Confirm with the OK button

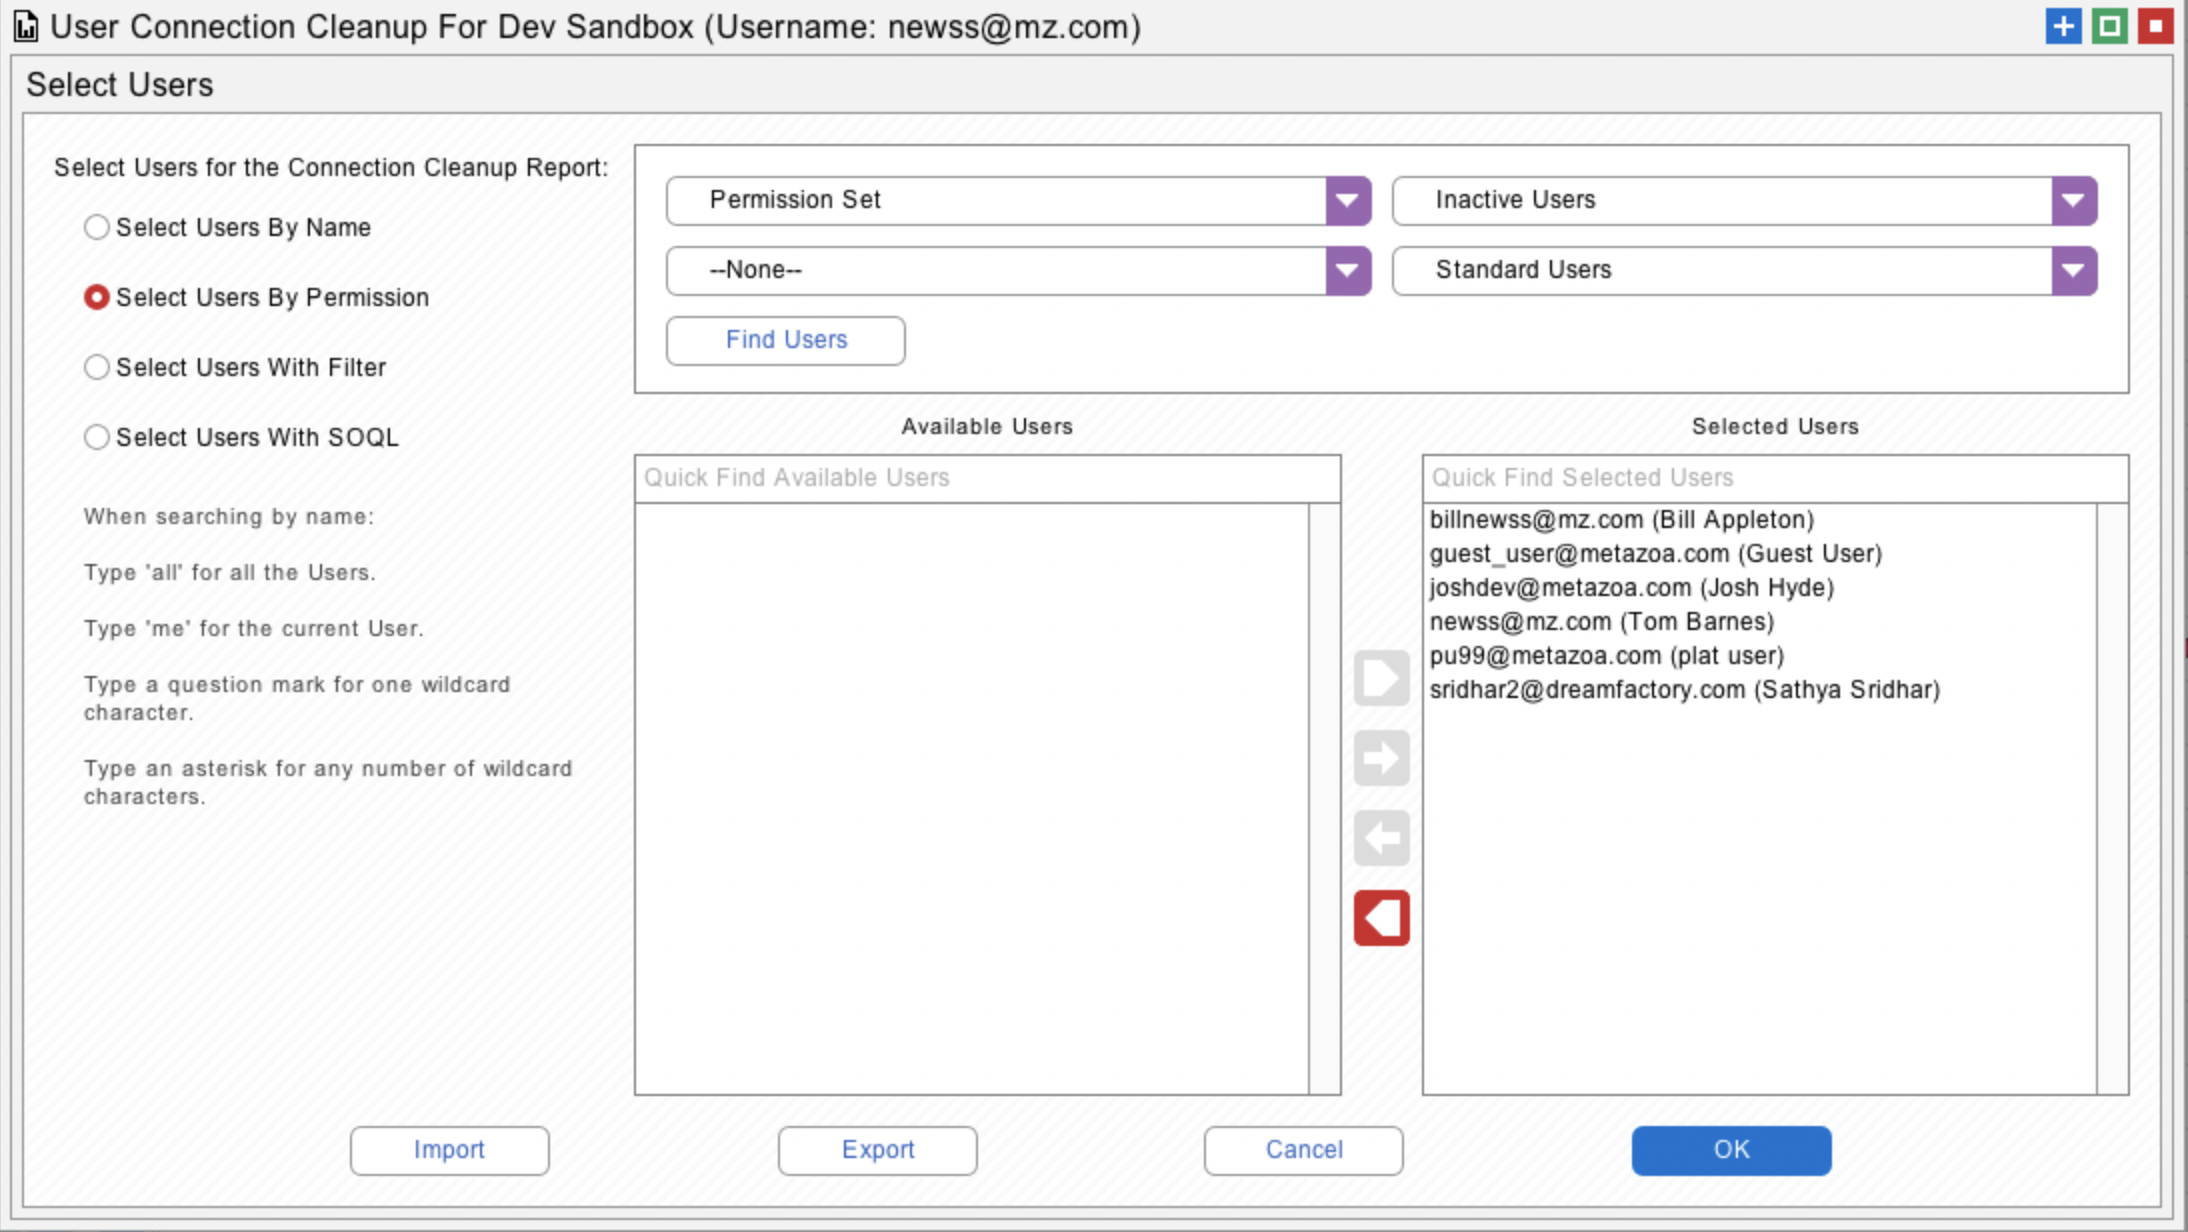(1732, 1151)
